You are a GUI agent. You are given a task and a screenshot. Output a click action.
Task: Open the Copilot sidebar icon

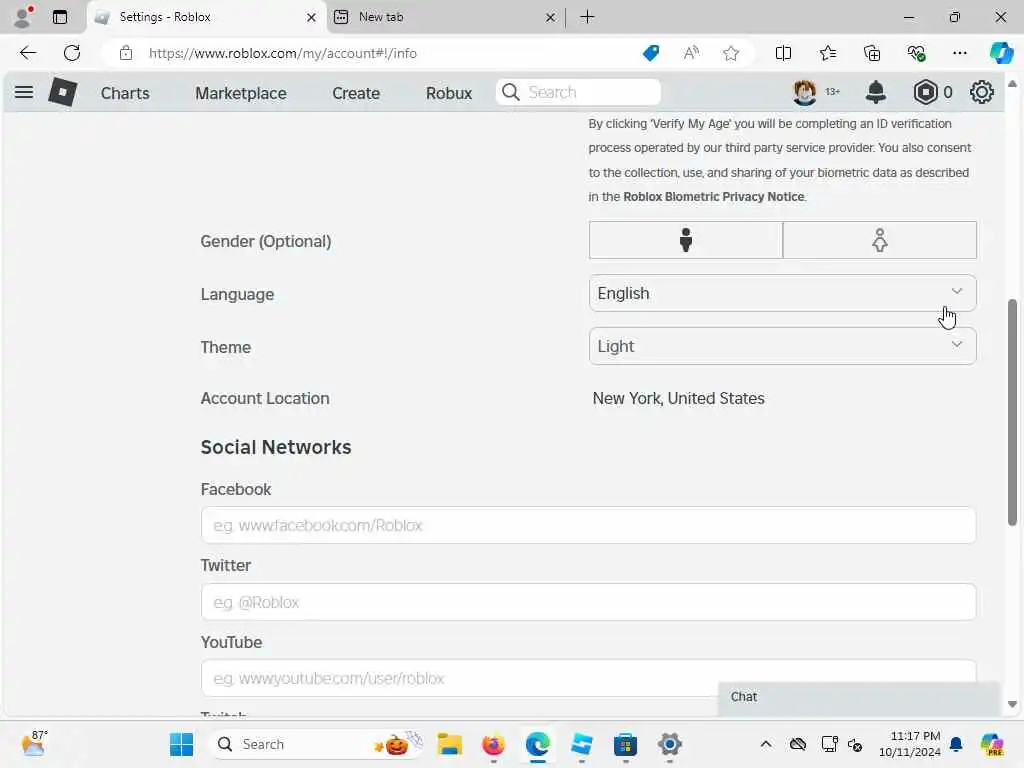point(1000,53)
